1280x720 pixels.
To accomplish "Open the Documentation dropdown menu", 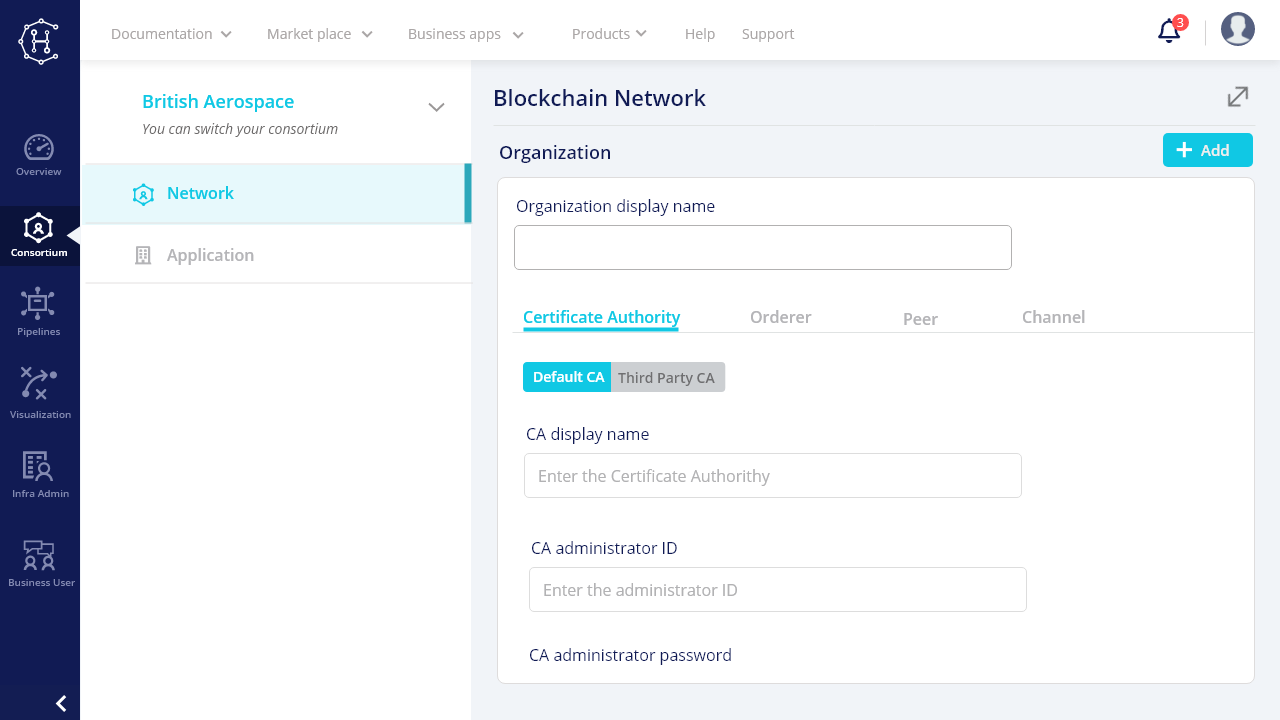I will [x=171, y=34].
